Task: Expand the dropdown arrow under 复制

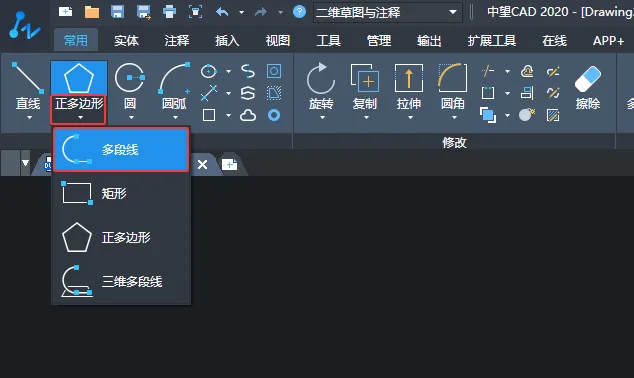Action: [x=366, y=118]
